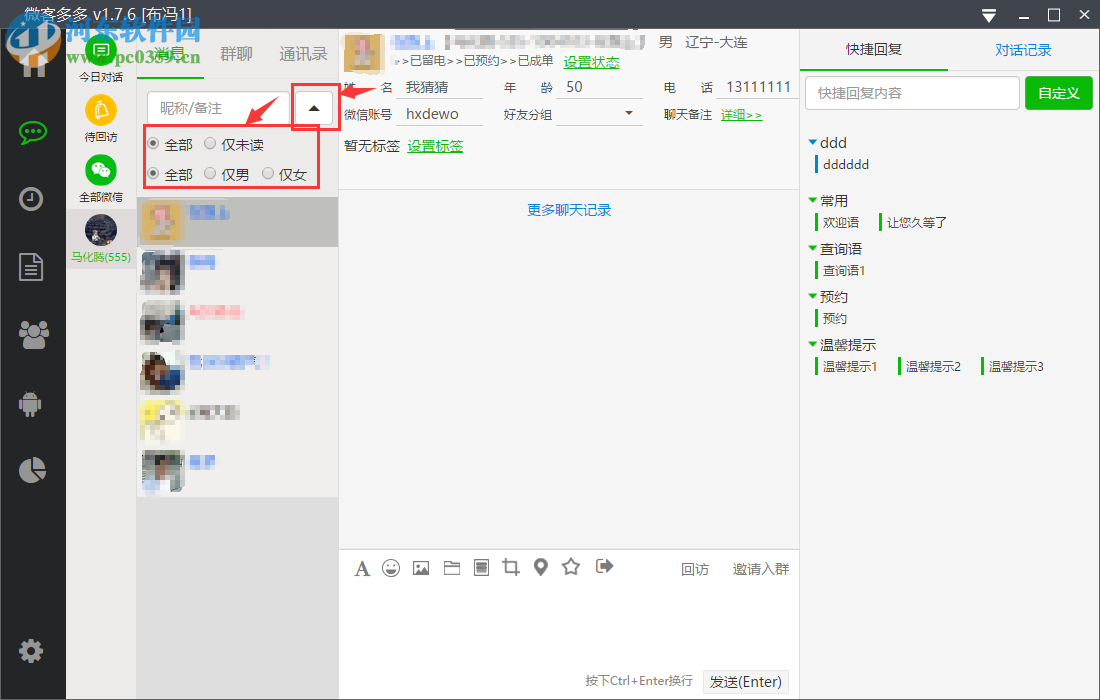Click the contacts group icon in sidebar
The width and height of the screenshot is (1100, 700).
[33, 336]
